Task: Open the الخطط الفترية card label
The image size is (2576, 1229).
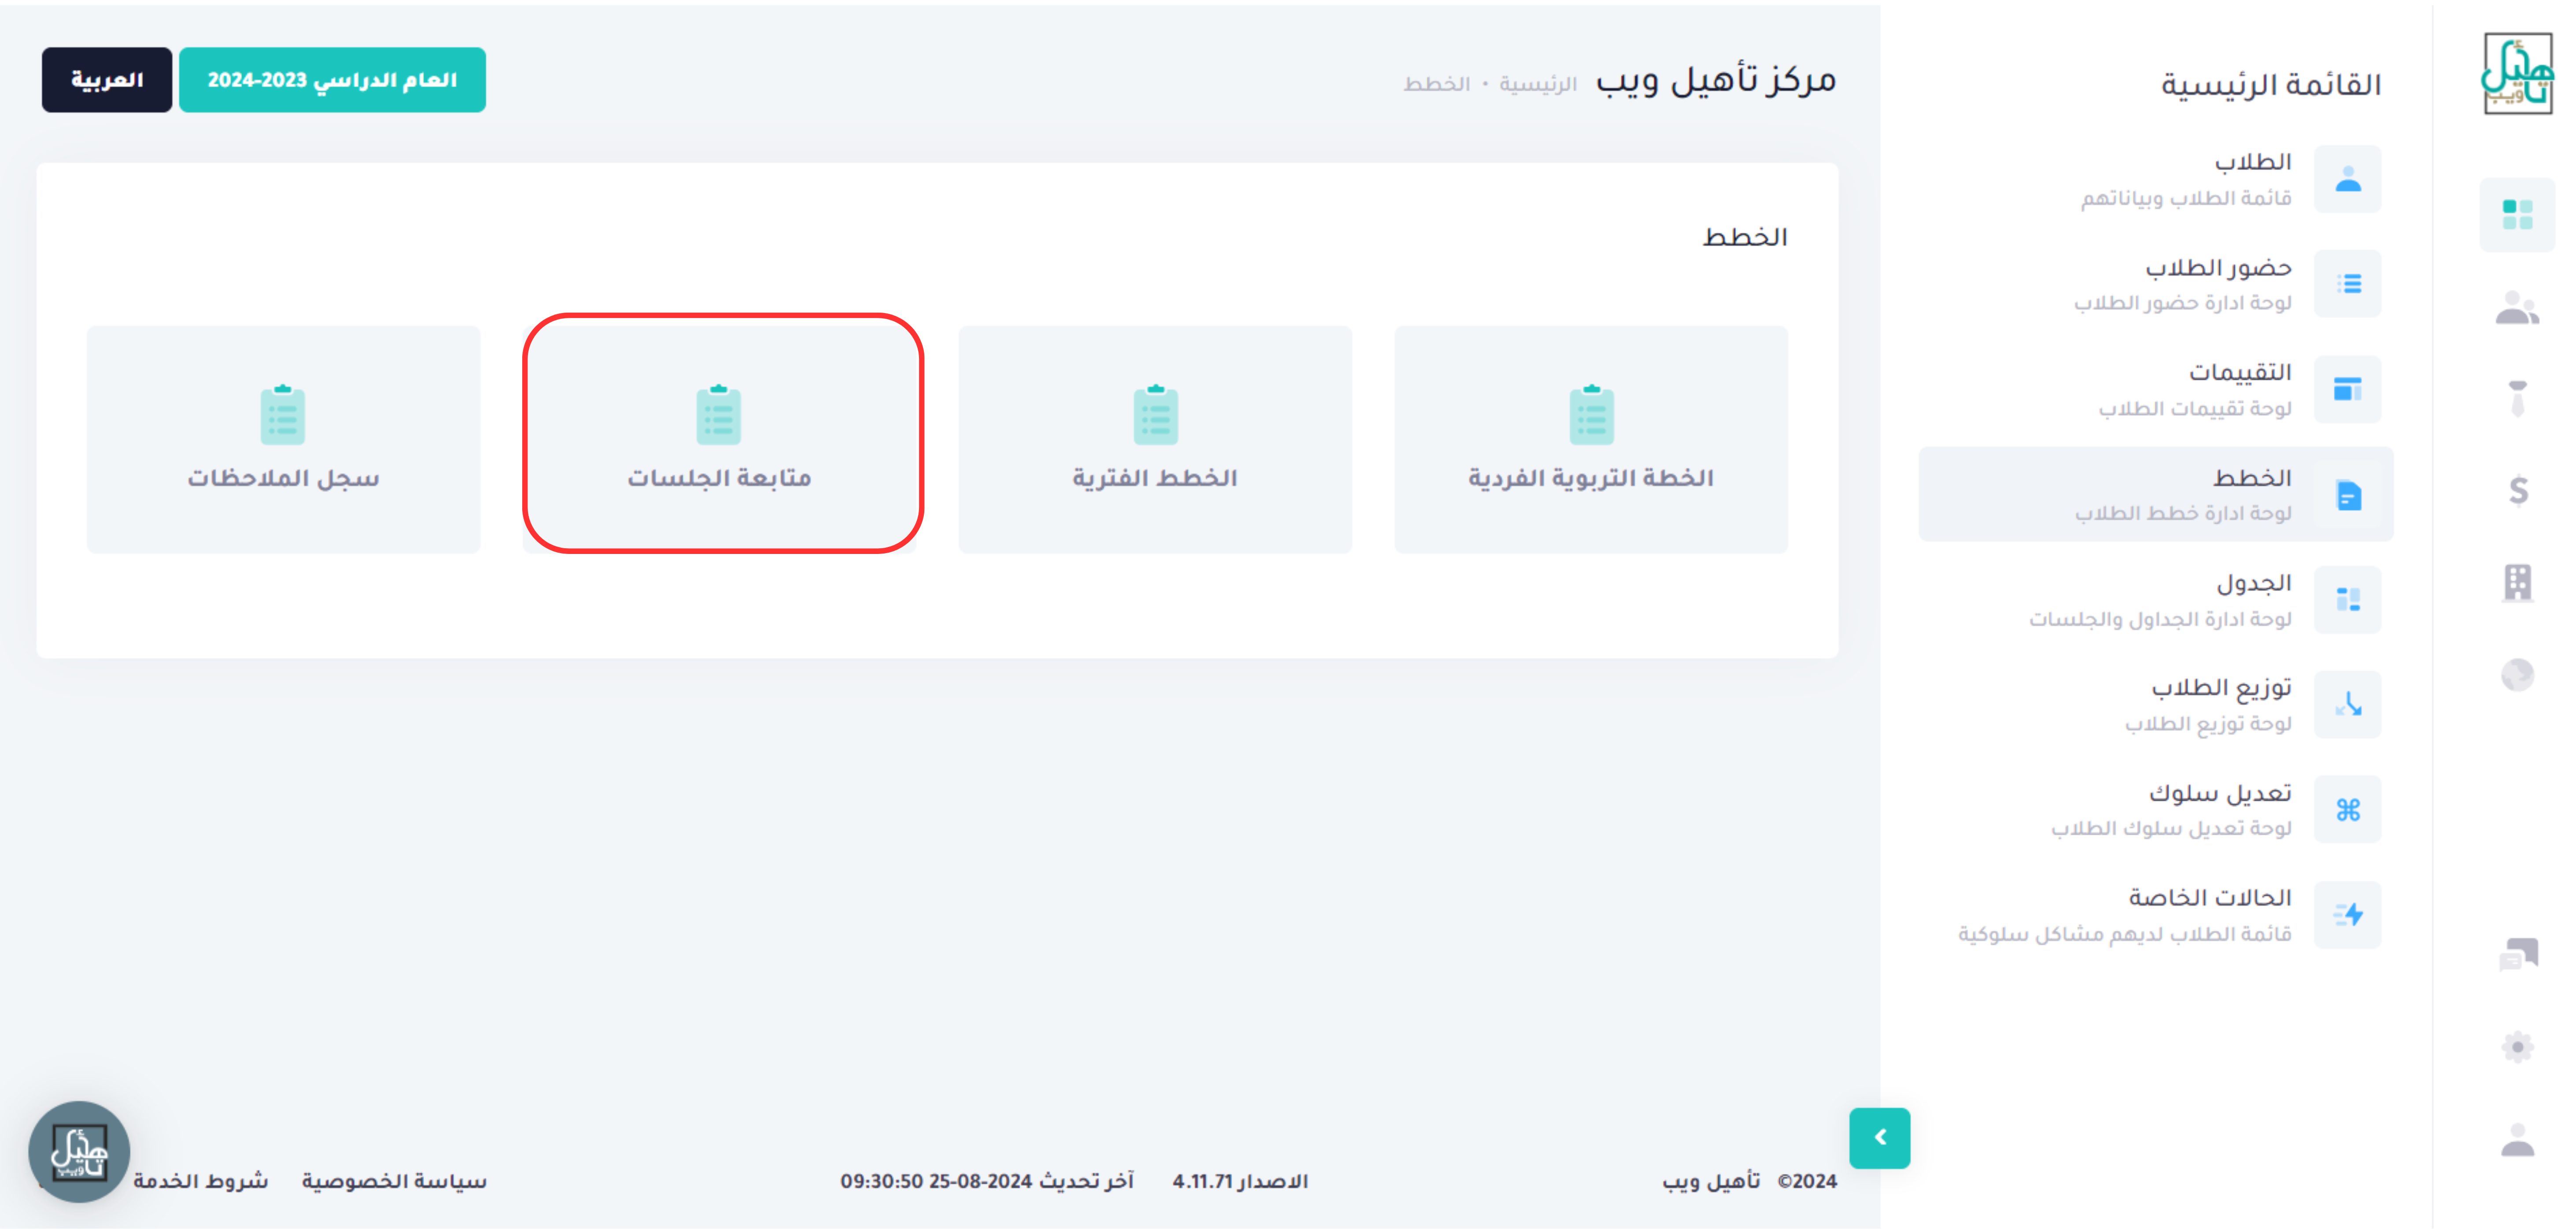Action: 1155,478
